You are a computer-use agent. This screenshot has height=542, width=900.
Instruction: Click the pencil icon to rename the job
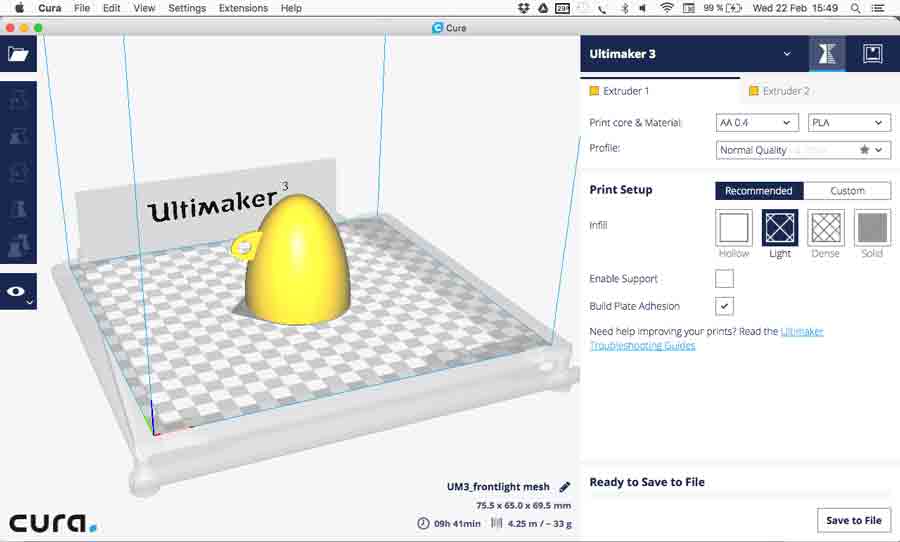(565, 487)
